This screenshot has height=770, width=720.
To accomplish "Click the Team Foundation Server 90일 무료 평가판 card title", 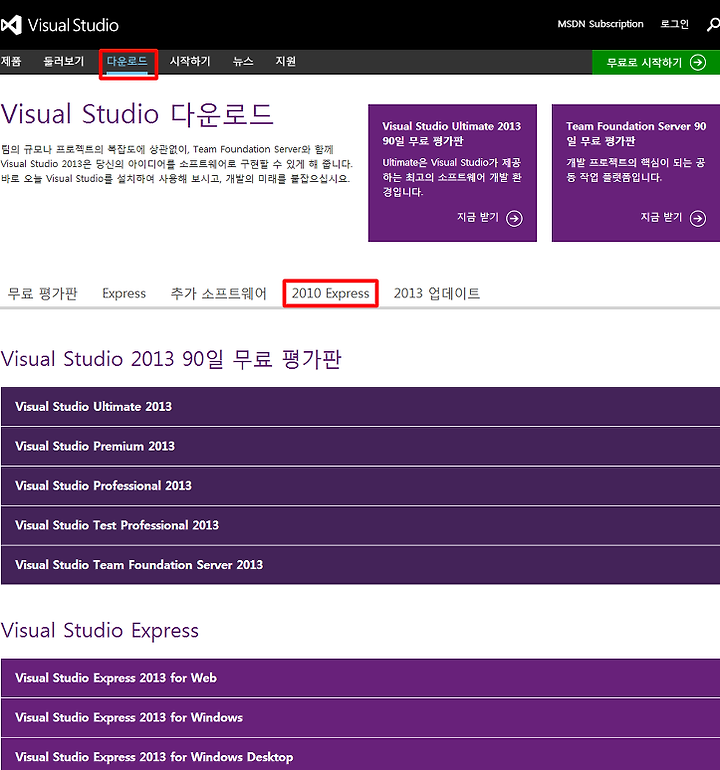I will pyautogui.click(x=636, y=134).
